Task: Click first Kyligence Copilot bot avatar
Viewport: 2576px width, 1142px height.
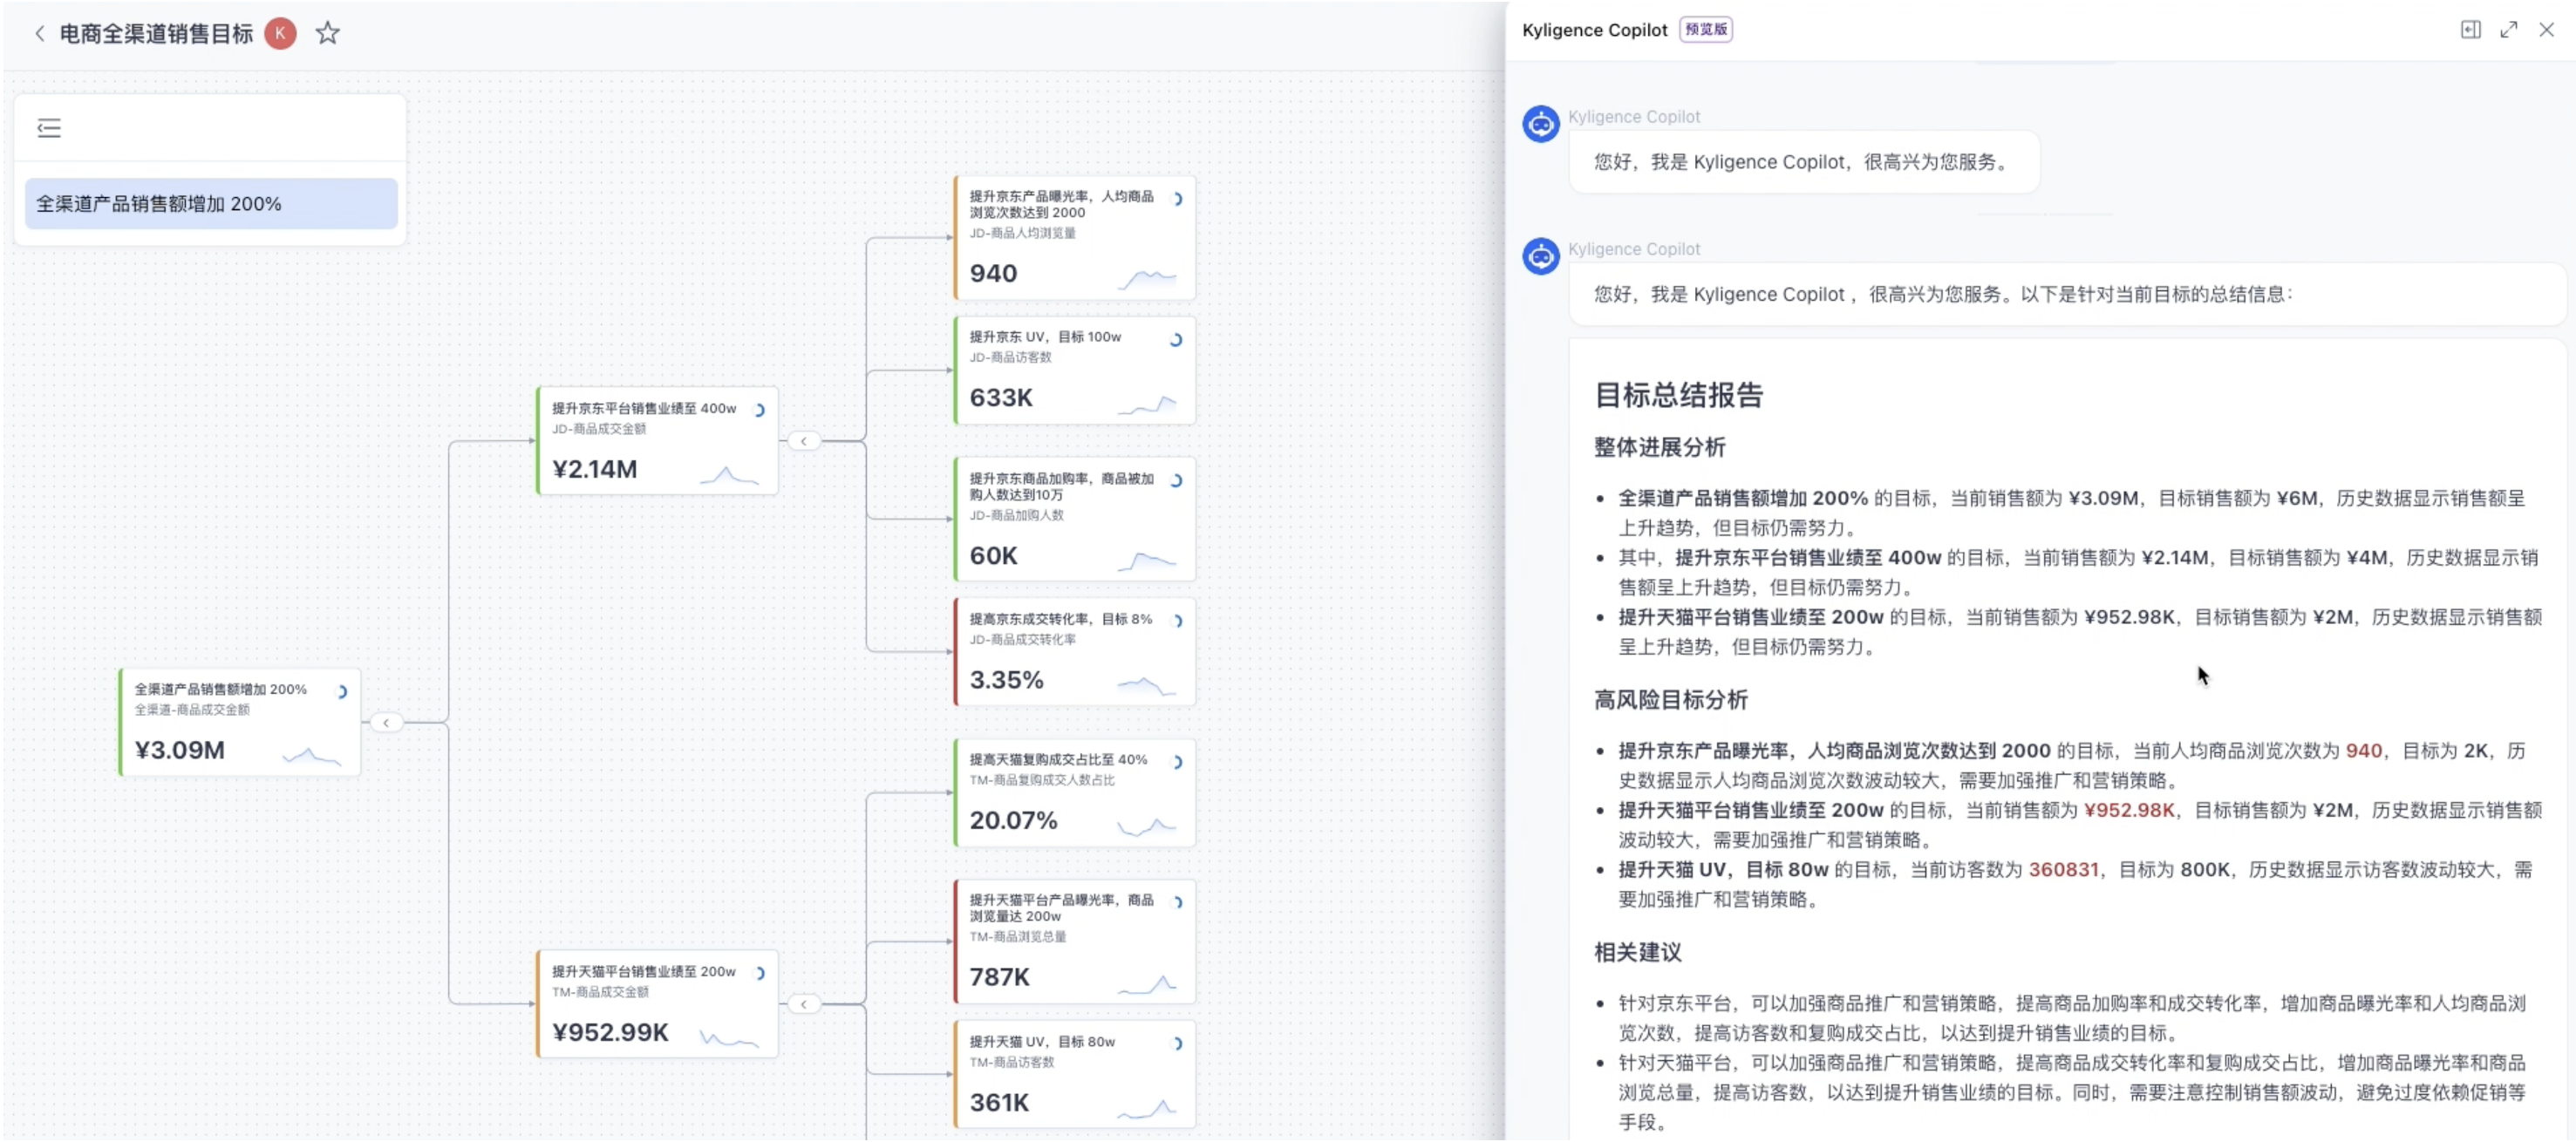Action: coord(1540,124)
